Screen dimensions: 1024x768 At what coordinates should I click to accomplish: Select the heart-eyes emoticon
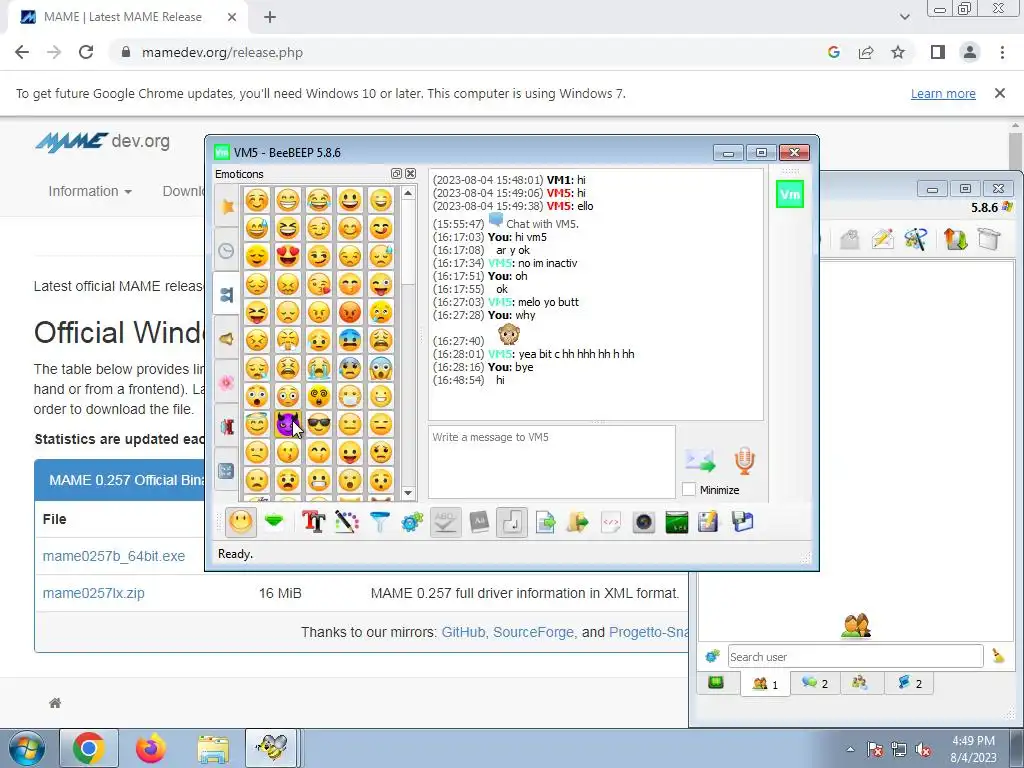[x=287, y=255]
